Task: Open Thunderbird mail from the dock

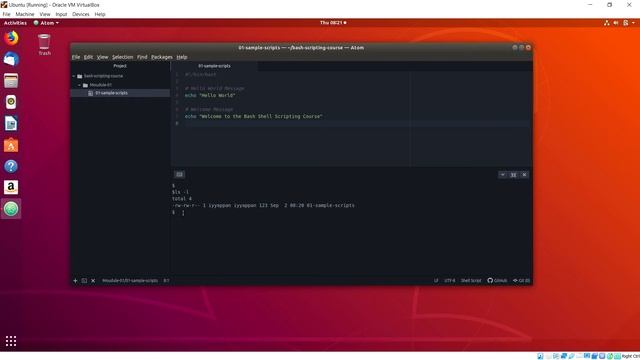Action: [x=11, y=60]
